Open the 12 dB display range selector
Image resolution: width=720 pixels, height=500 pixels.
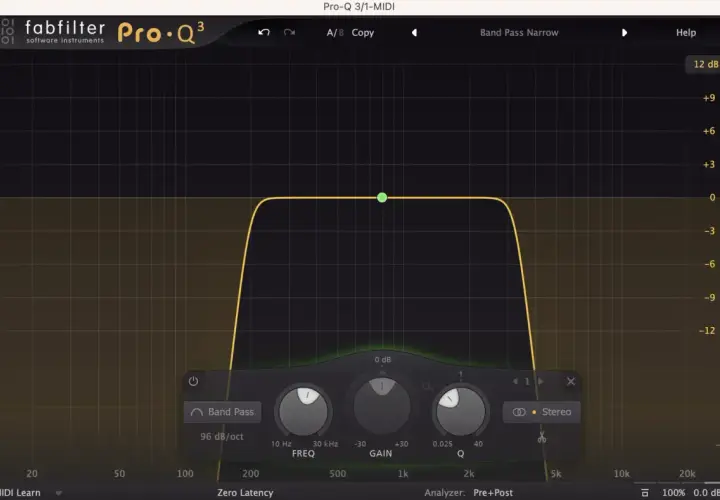[704, 64]
